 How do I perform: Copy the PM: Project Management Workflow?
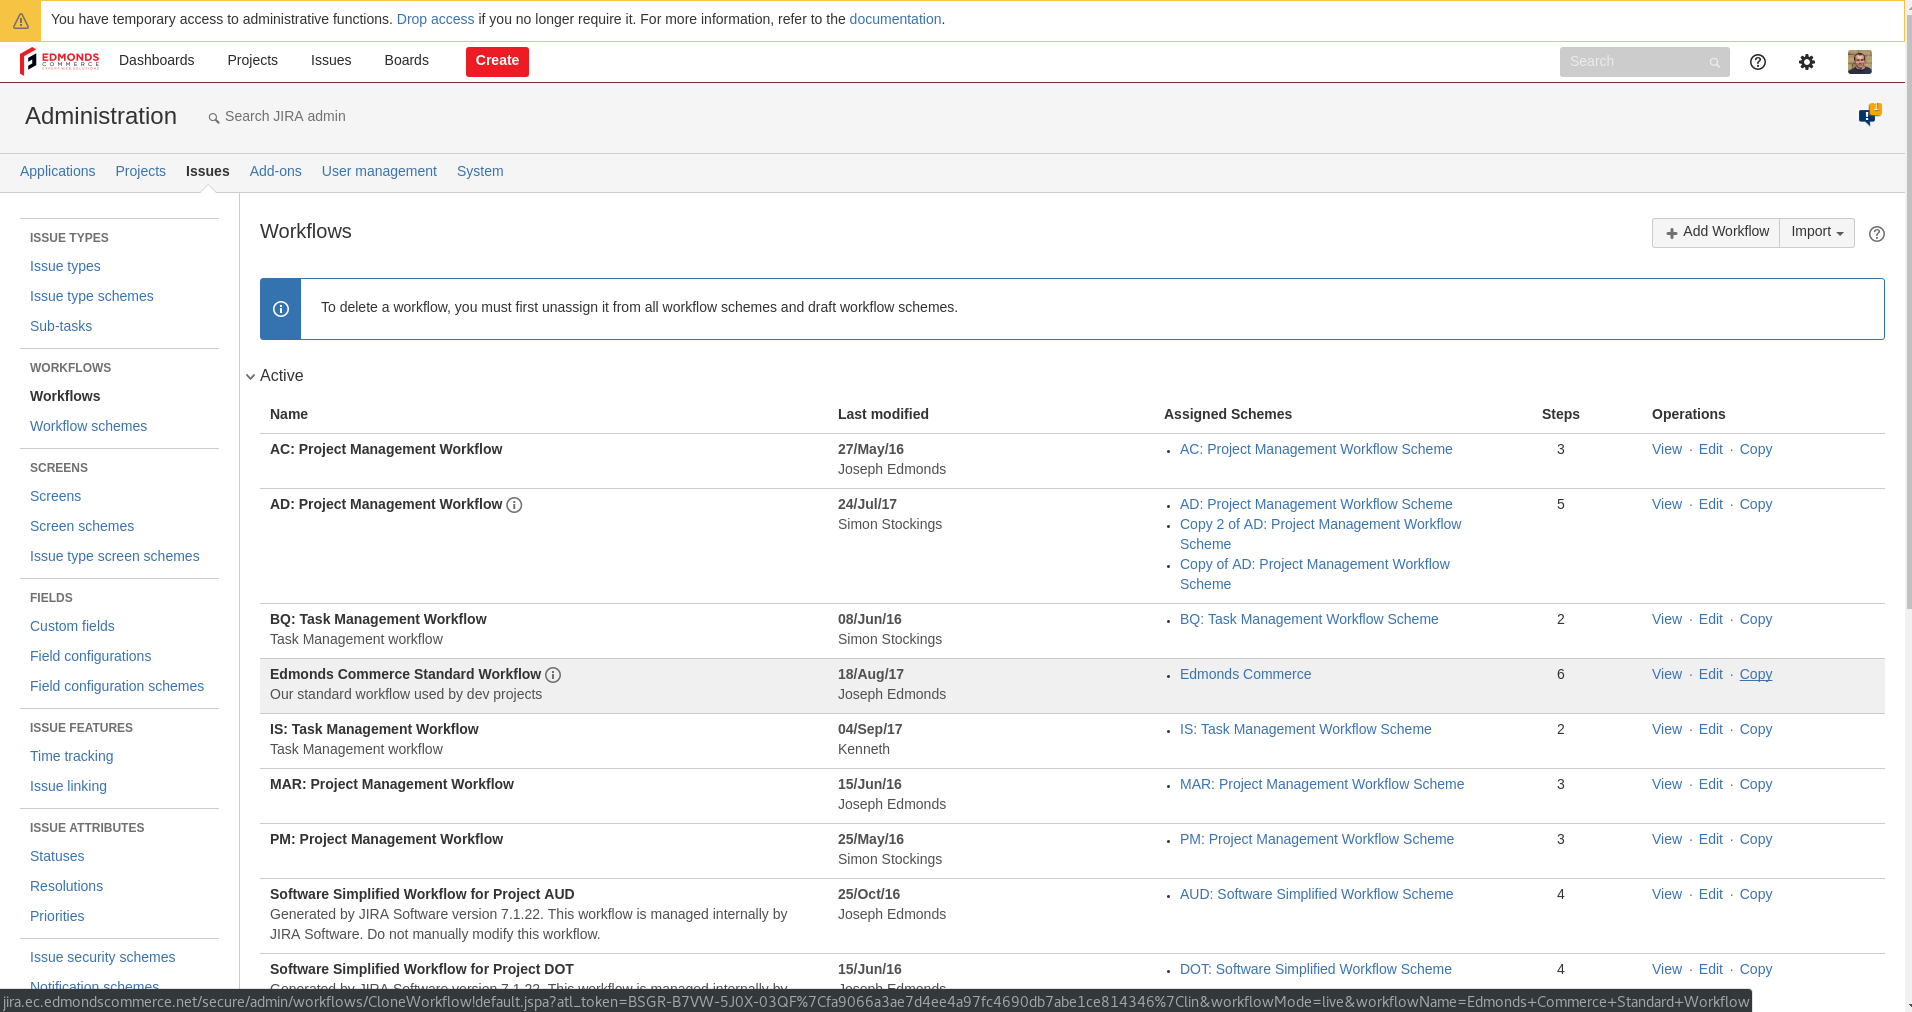[x=1756, y=839]
